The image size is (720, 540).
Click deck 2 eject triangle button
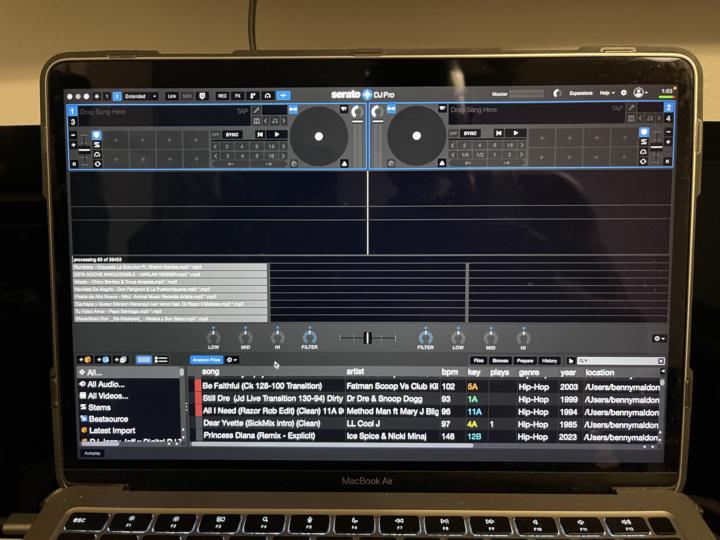(x=442, y=163)
